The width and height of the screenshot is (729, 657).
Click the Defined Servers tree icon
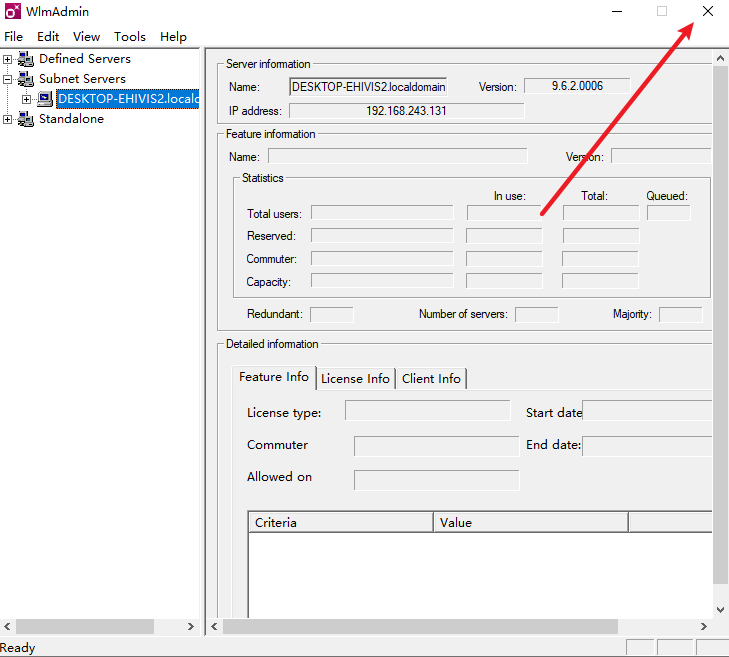pos(25,59)
